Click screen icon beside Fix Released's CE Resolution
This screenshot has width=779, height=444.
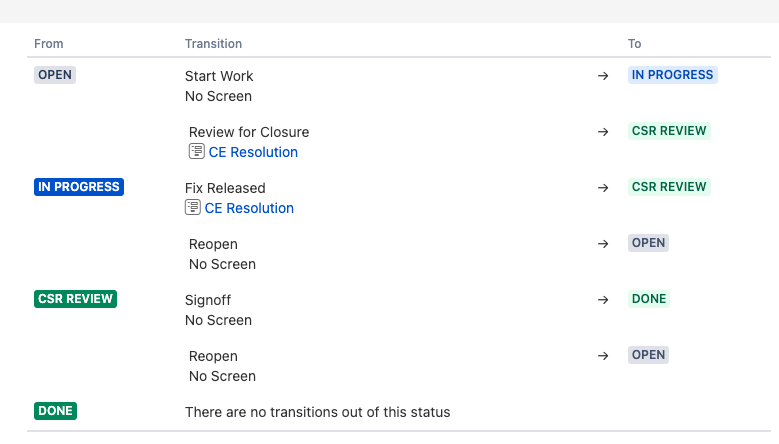point(192,208)
